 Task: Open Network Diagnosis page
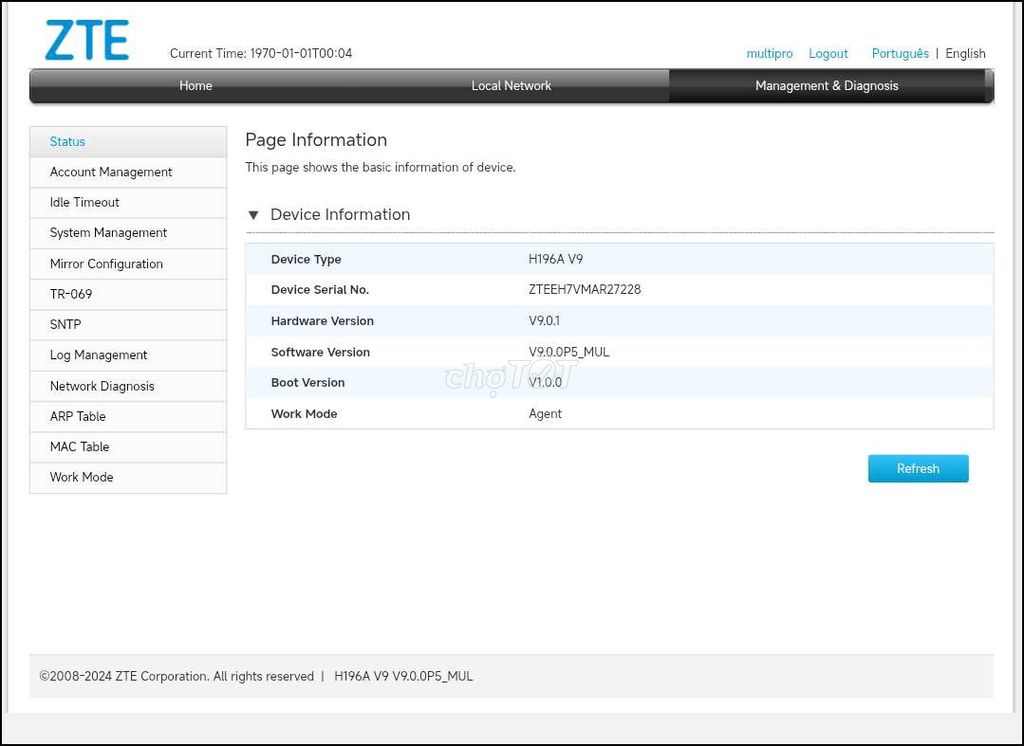point(128,386)
